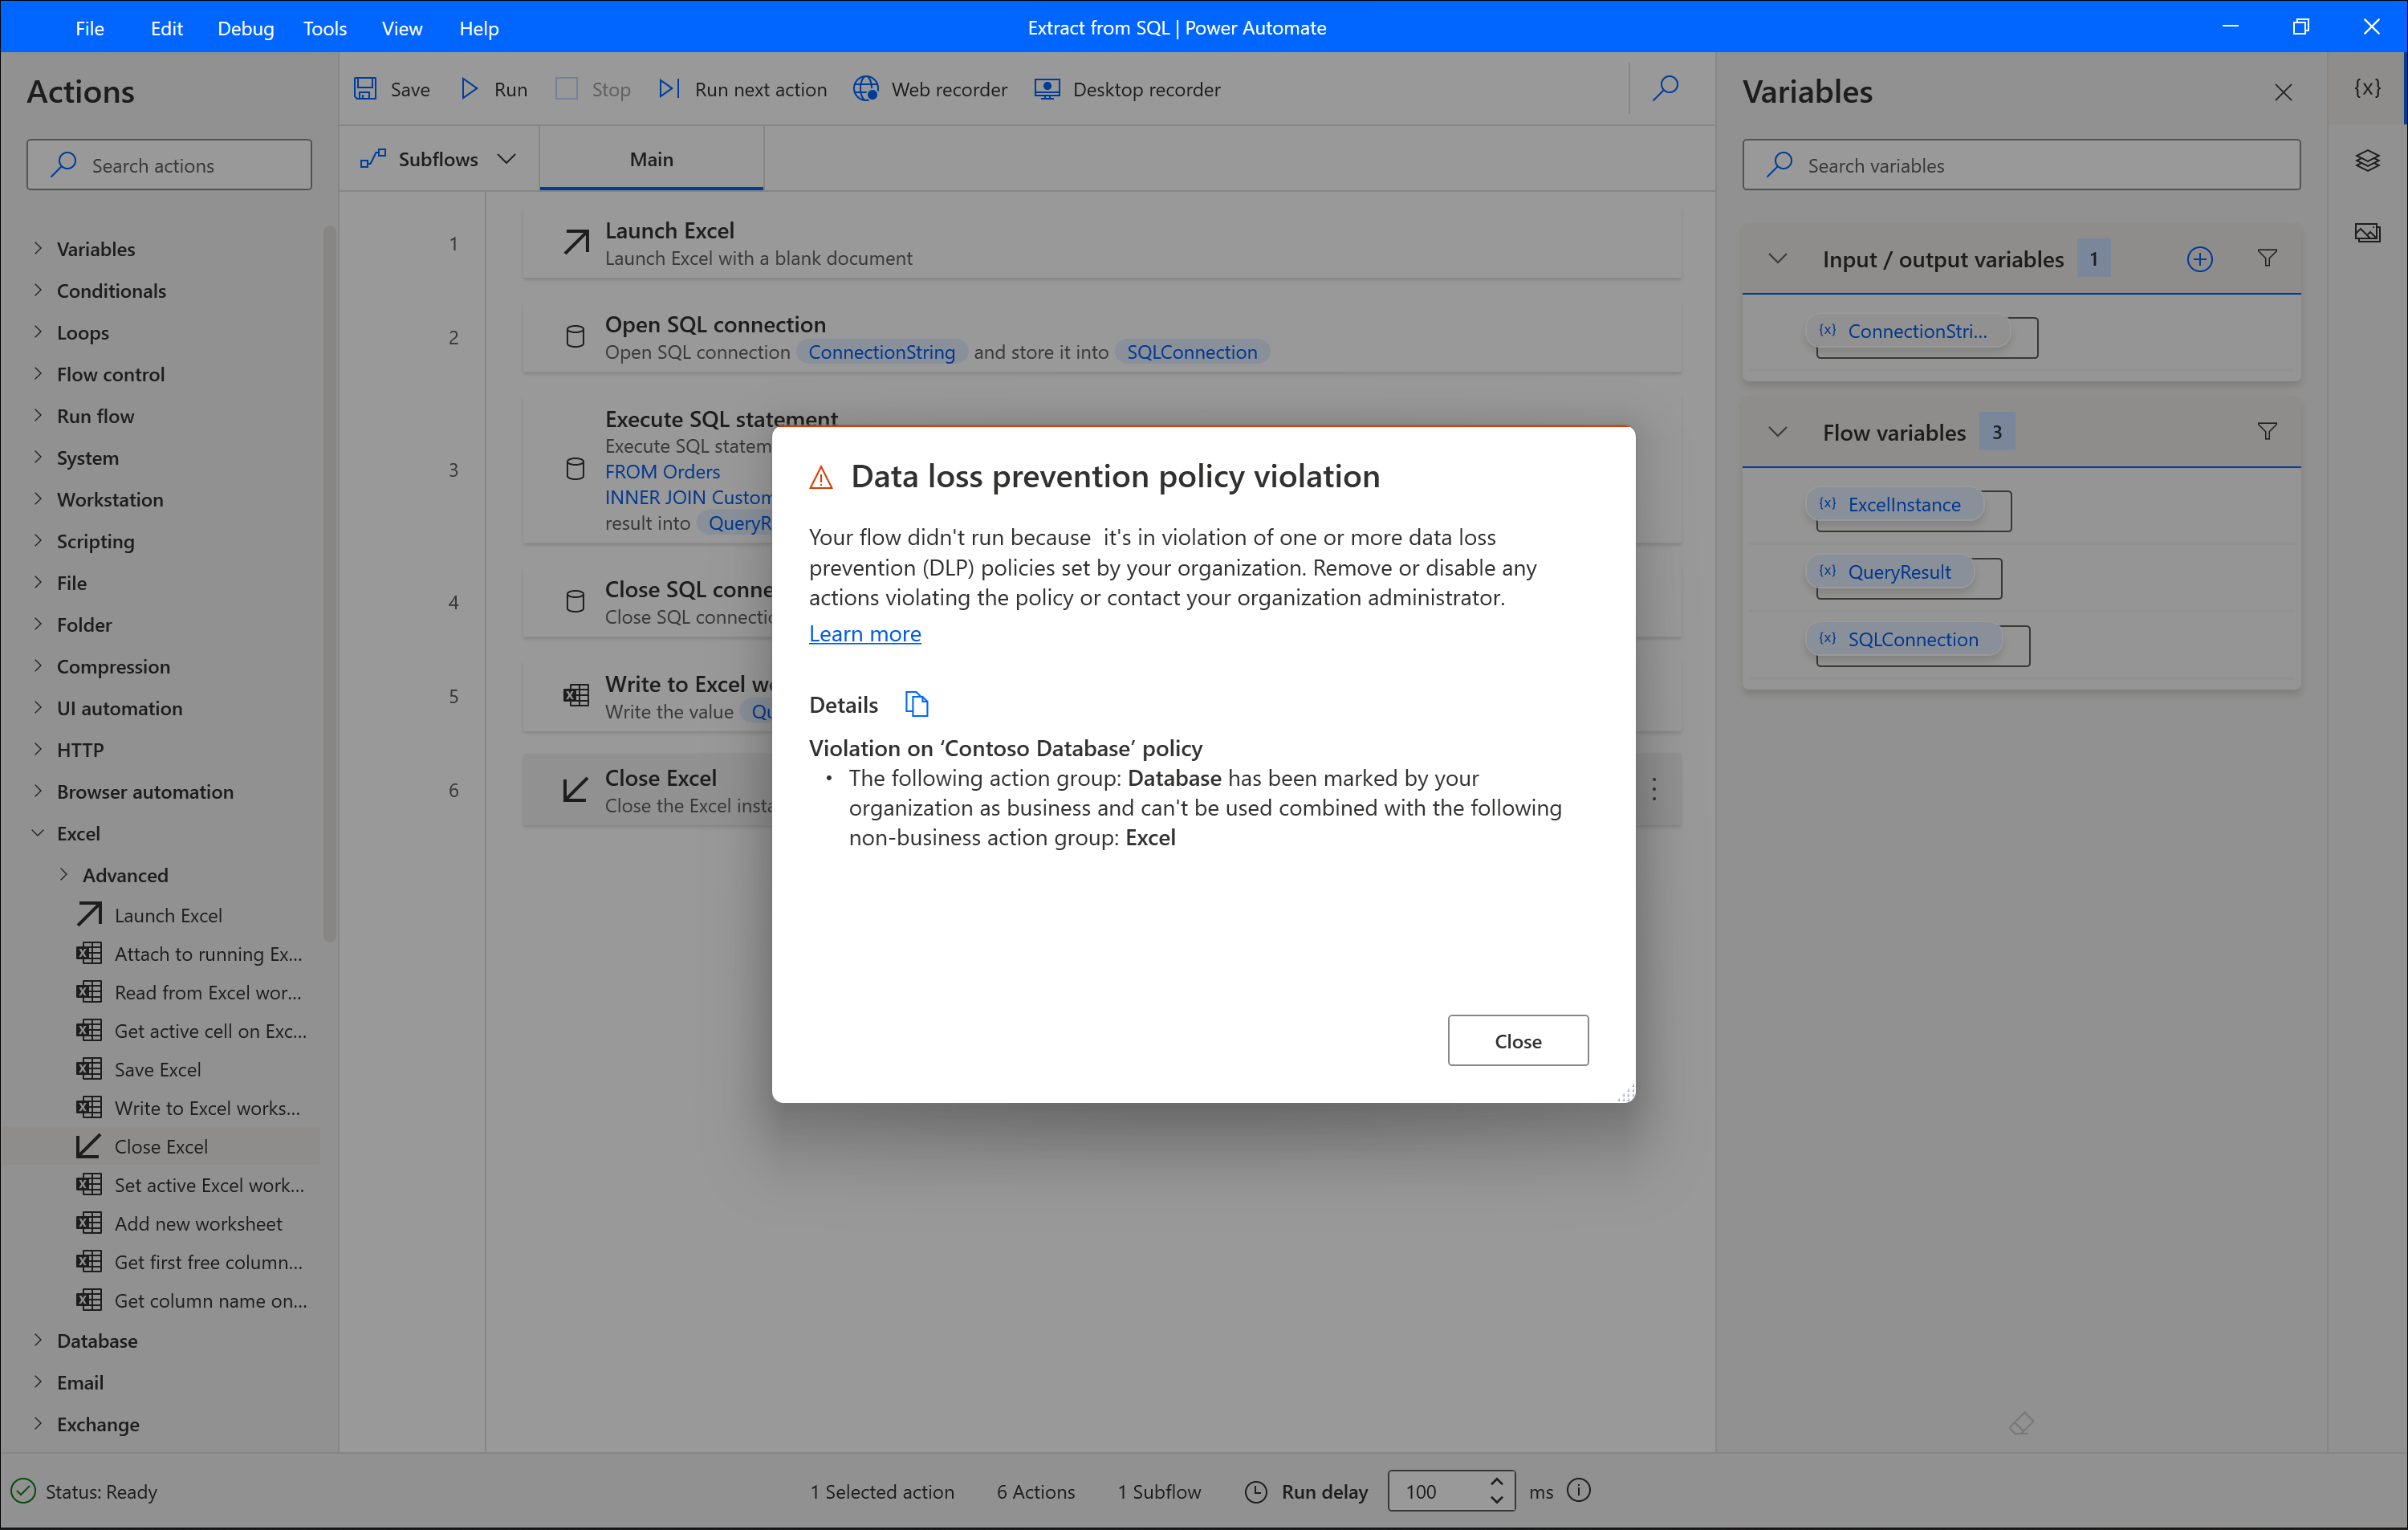The width and height of the screenshot is (2408, 1530).
Task: Click the copy details icon in dialog
Action: (916, 703)
